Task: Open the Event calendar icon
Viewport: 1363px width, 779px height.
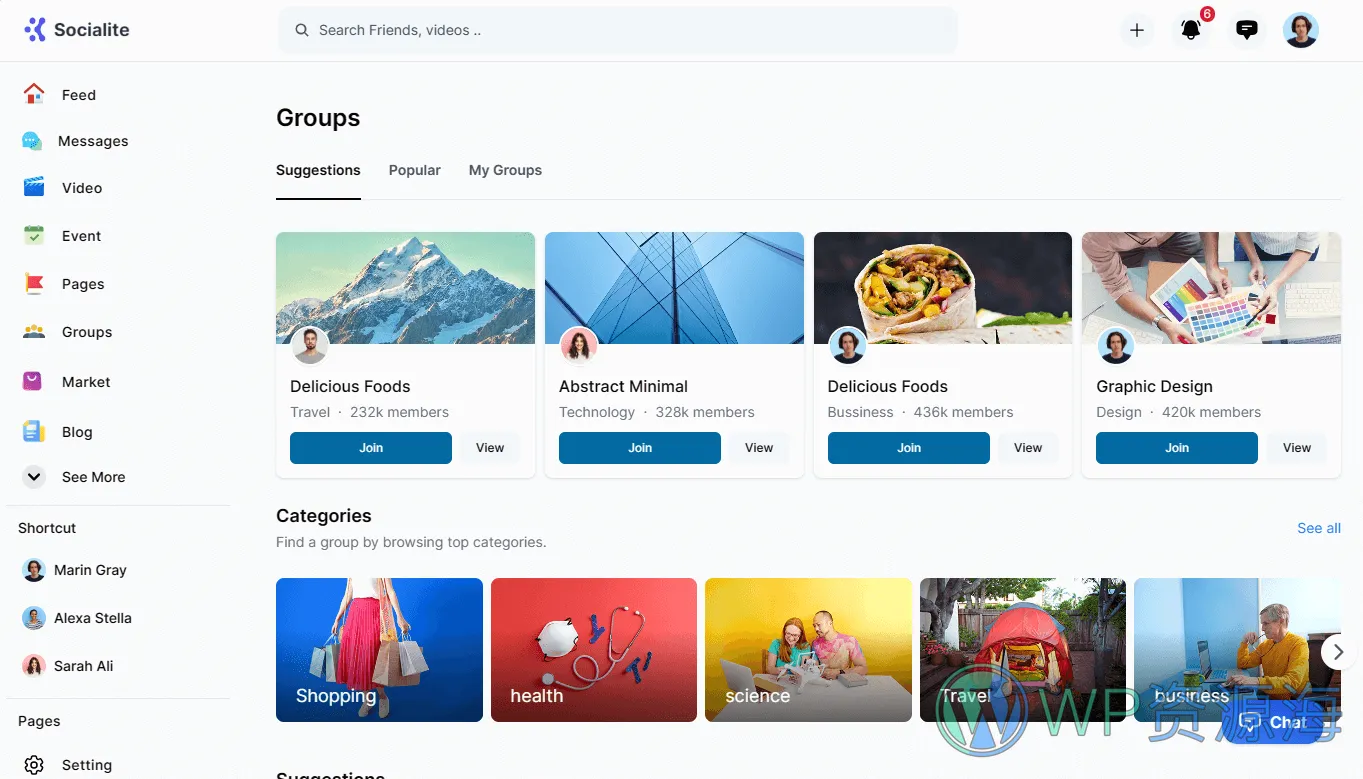Action: (34, 236)
